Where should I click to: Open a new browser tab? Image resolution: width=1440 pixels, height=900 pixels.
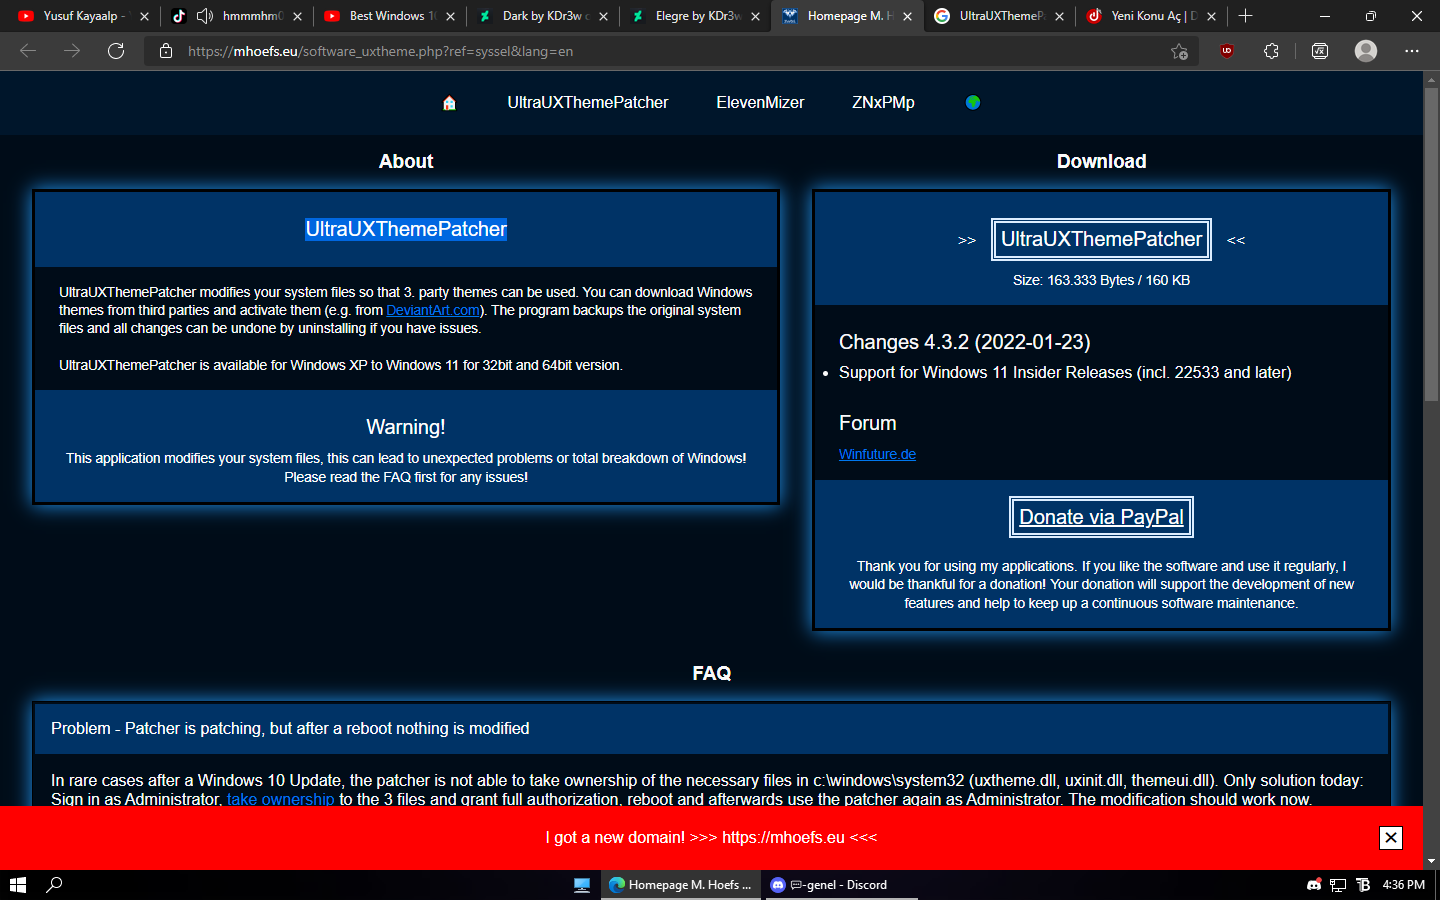pos(1245,16)
